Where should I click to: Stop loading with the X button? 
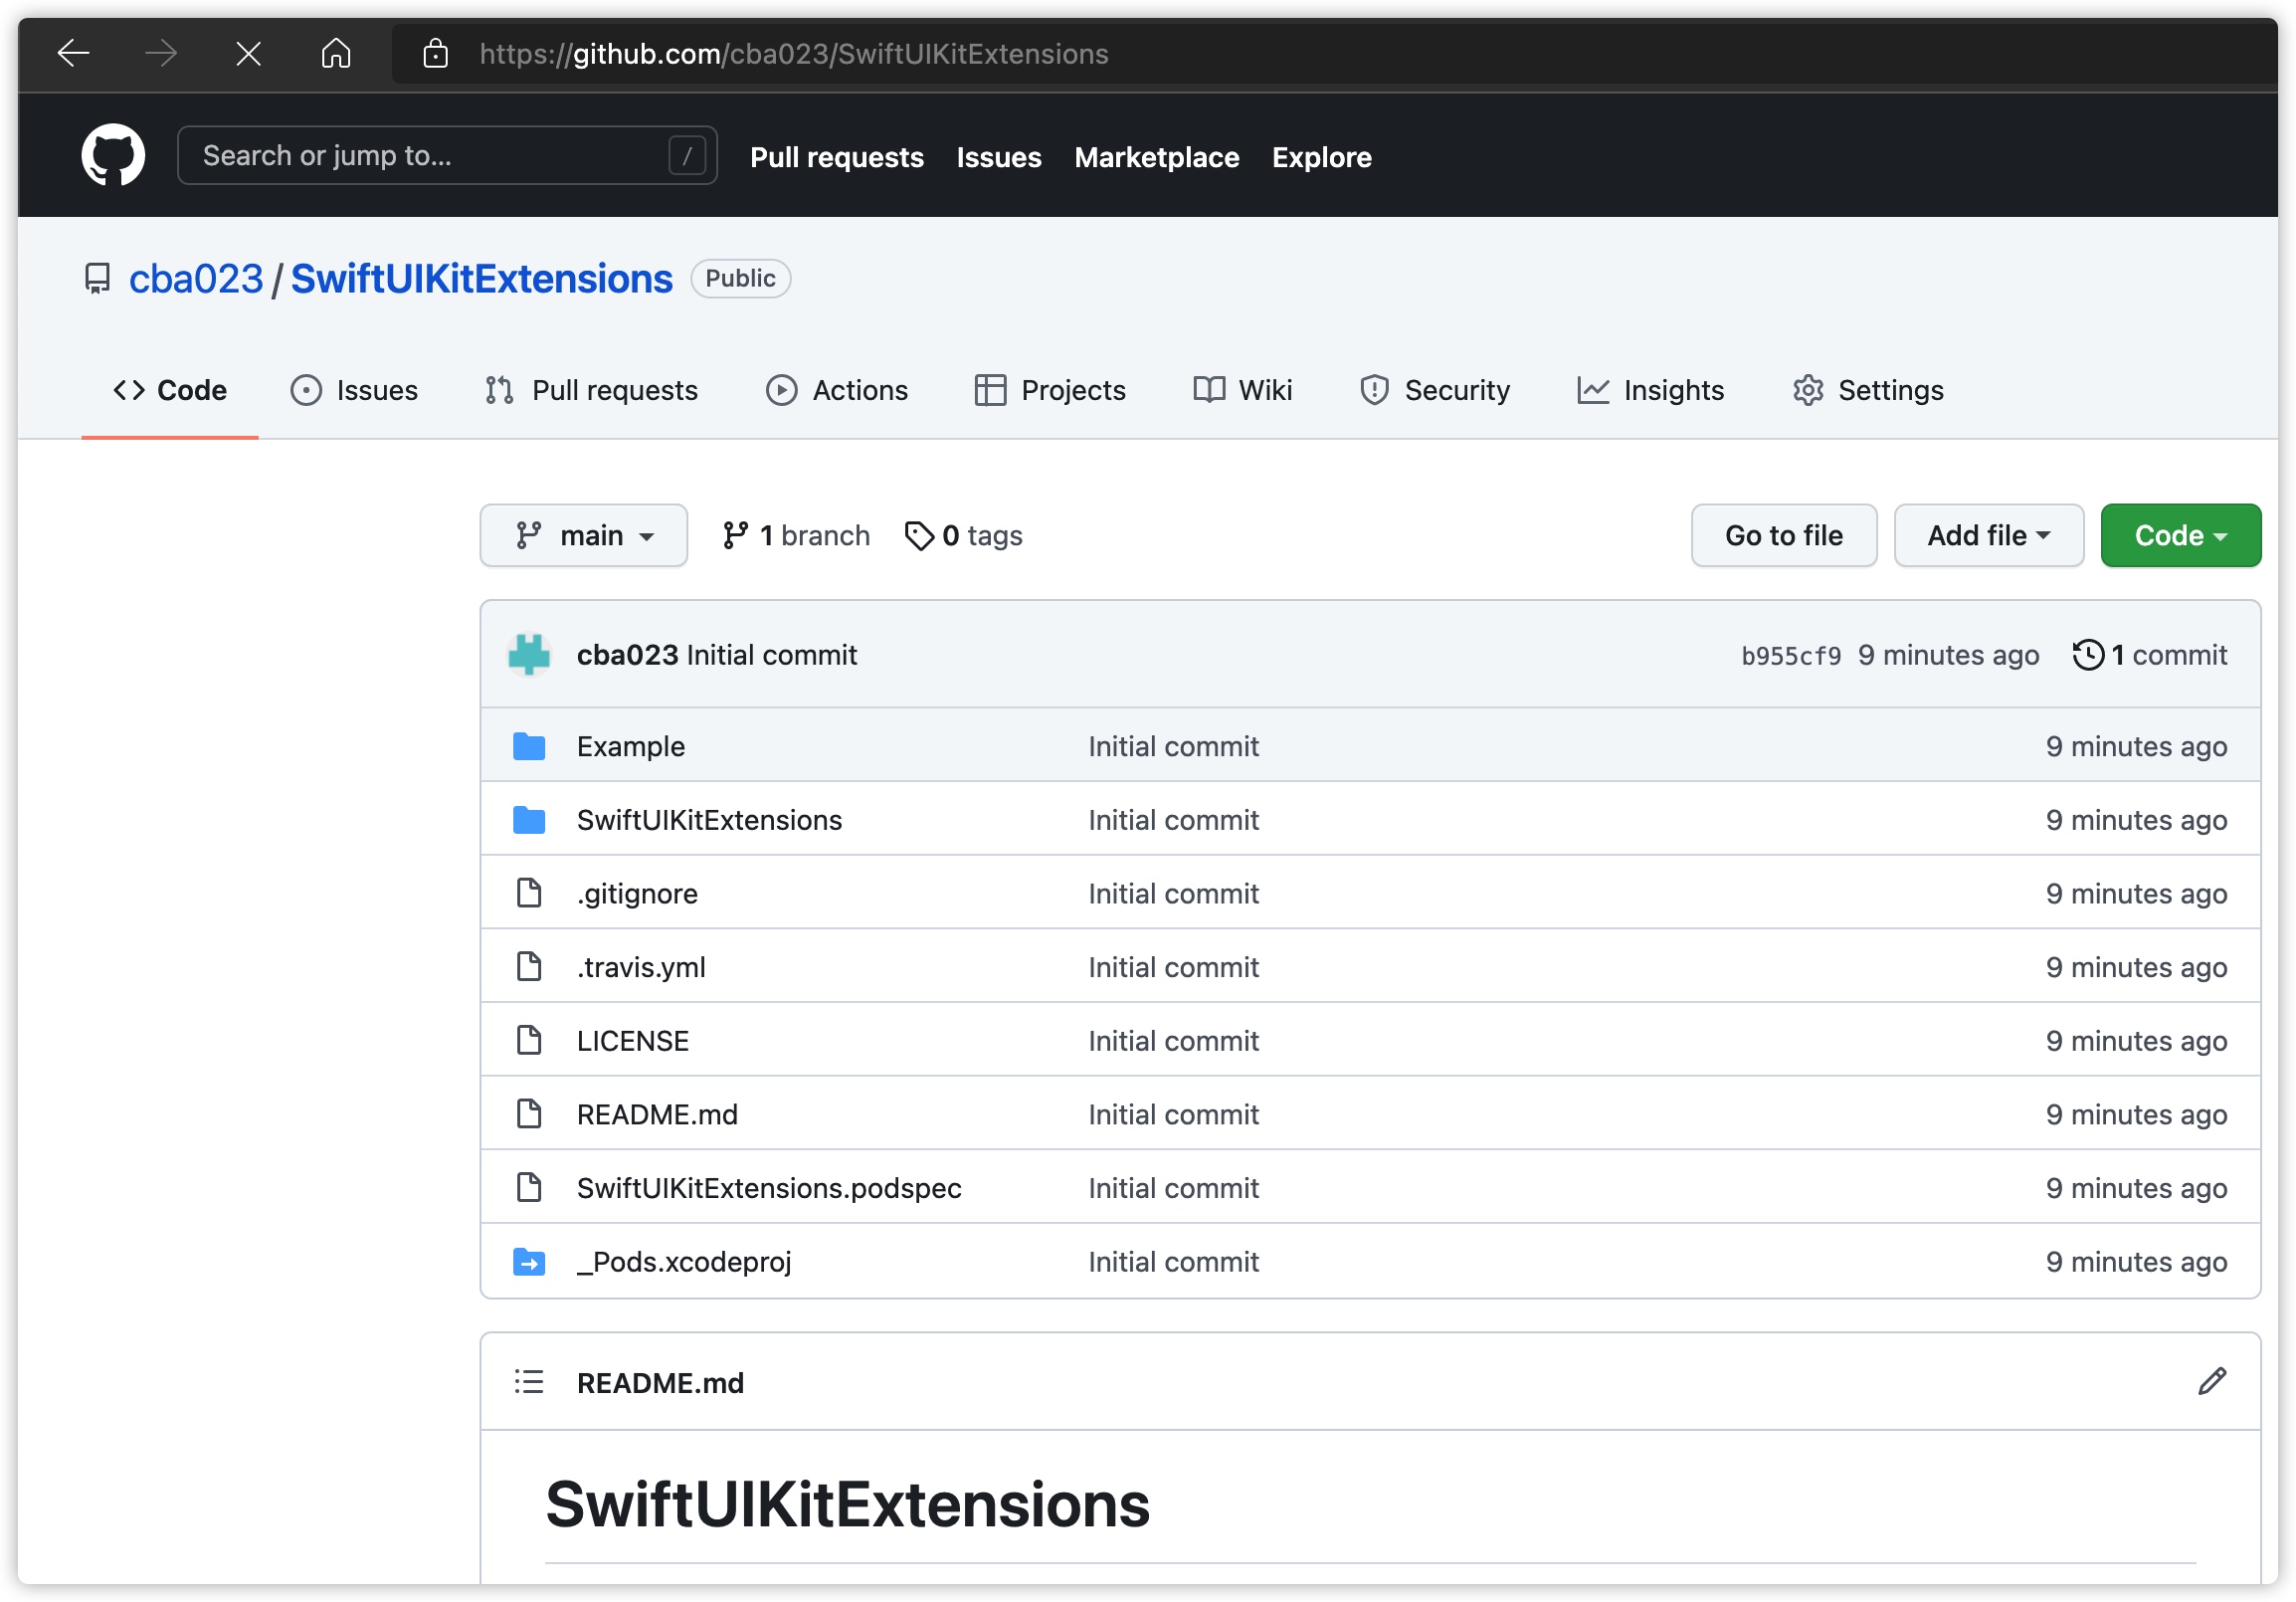coord(248,53)
